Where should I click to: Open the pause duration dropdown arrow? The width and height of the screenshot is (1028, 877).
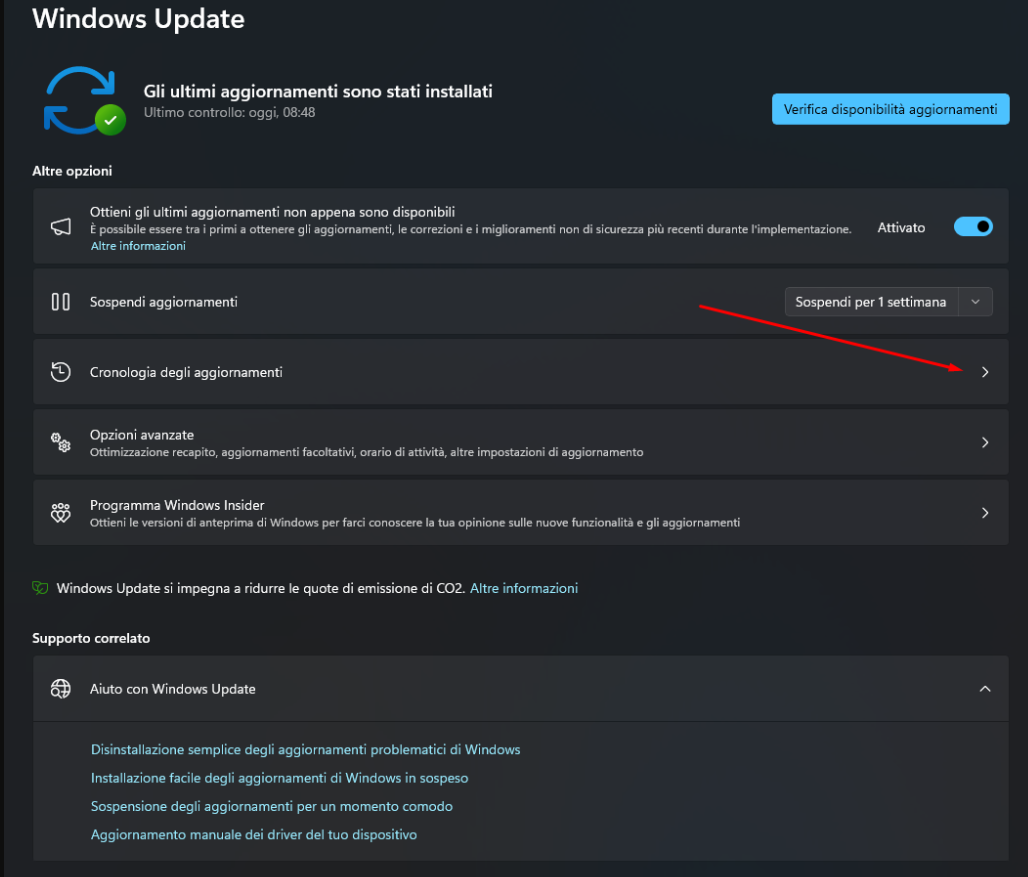click(976, 302)
